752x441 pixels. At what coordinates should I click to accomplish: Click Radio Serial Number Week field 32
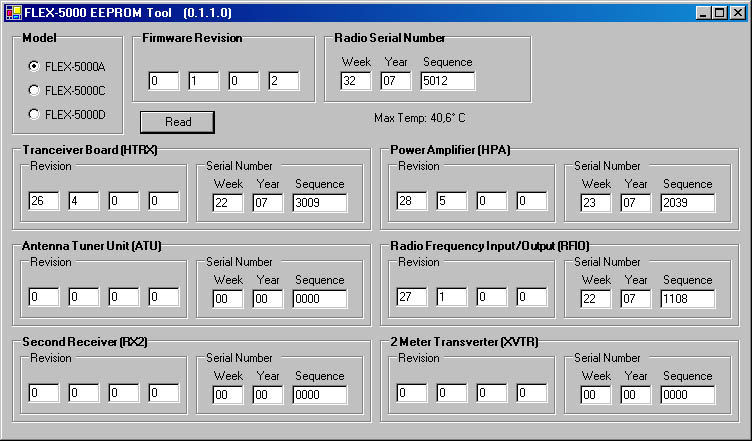[356, 81]
